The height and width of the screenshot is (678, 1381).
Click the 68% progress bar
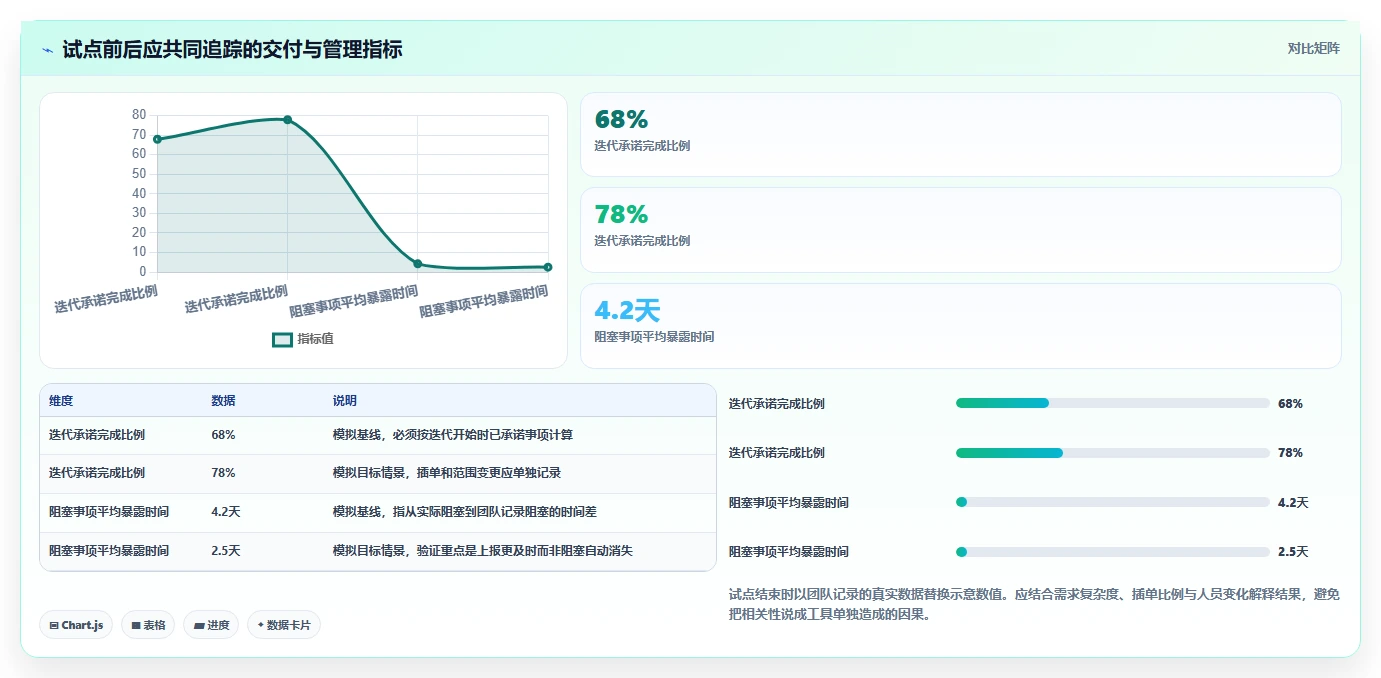tap(1113, 403)
